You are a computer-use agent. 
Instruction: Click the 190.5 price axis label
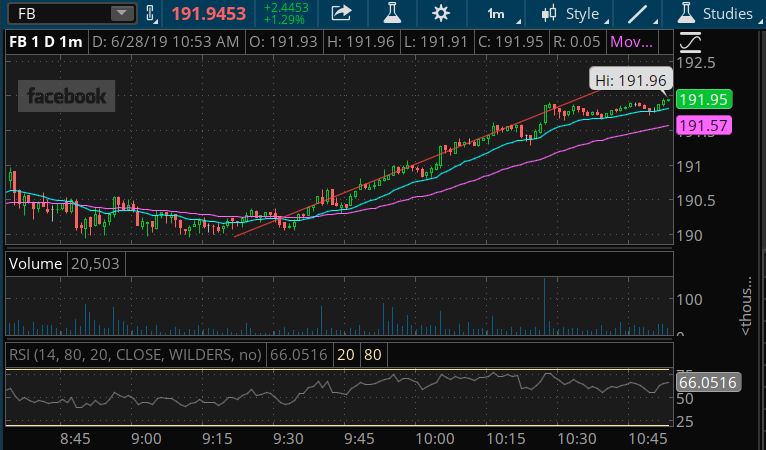click(696, 201)
